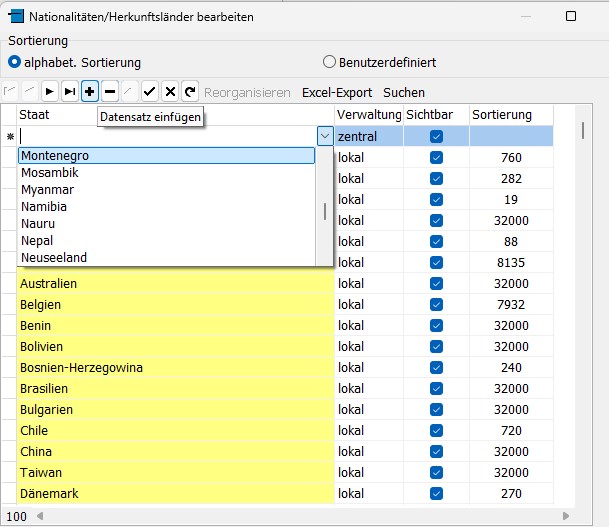The height and width of the screenshot is (527, 609).
Task: Click the new-record asterisk row indicator
Action: [10, 136]
